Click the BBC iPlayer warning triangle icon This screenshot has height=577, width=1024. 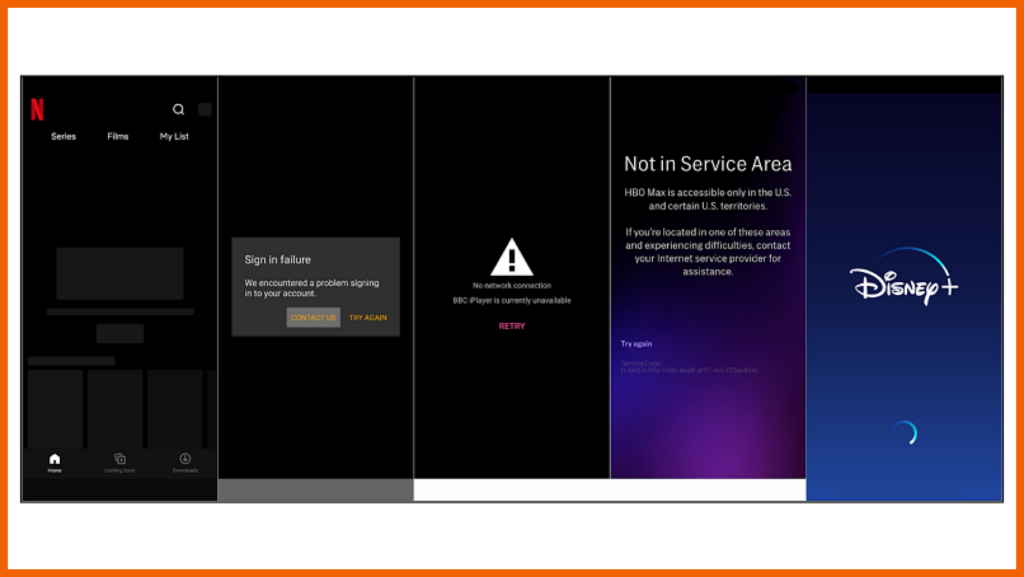(x=512, y=257)
